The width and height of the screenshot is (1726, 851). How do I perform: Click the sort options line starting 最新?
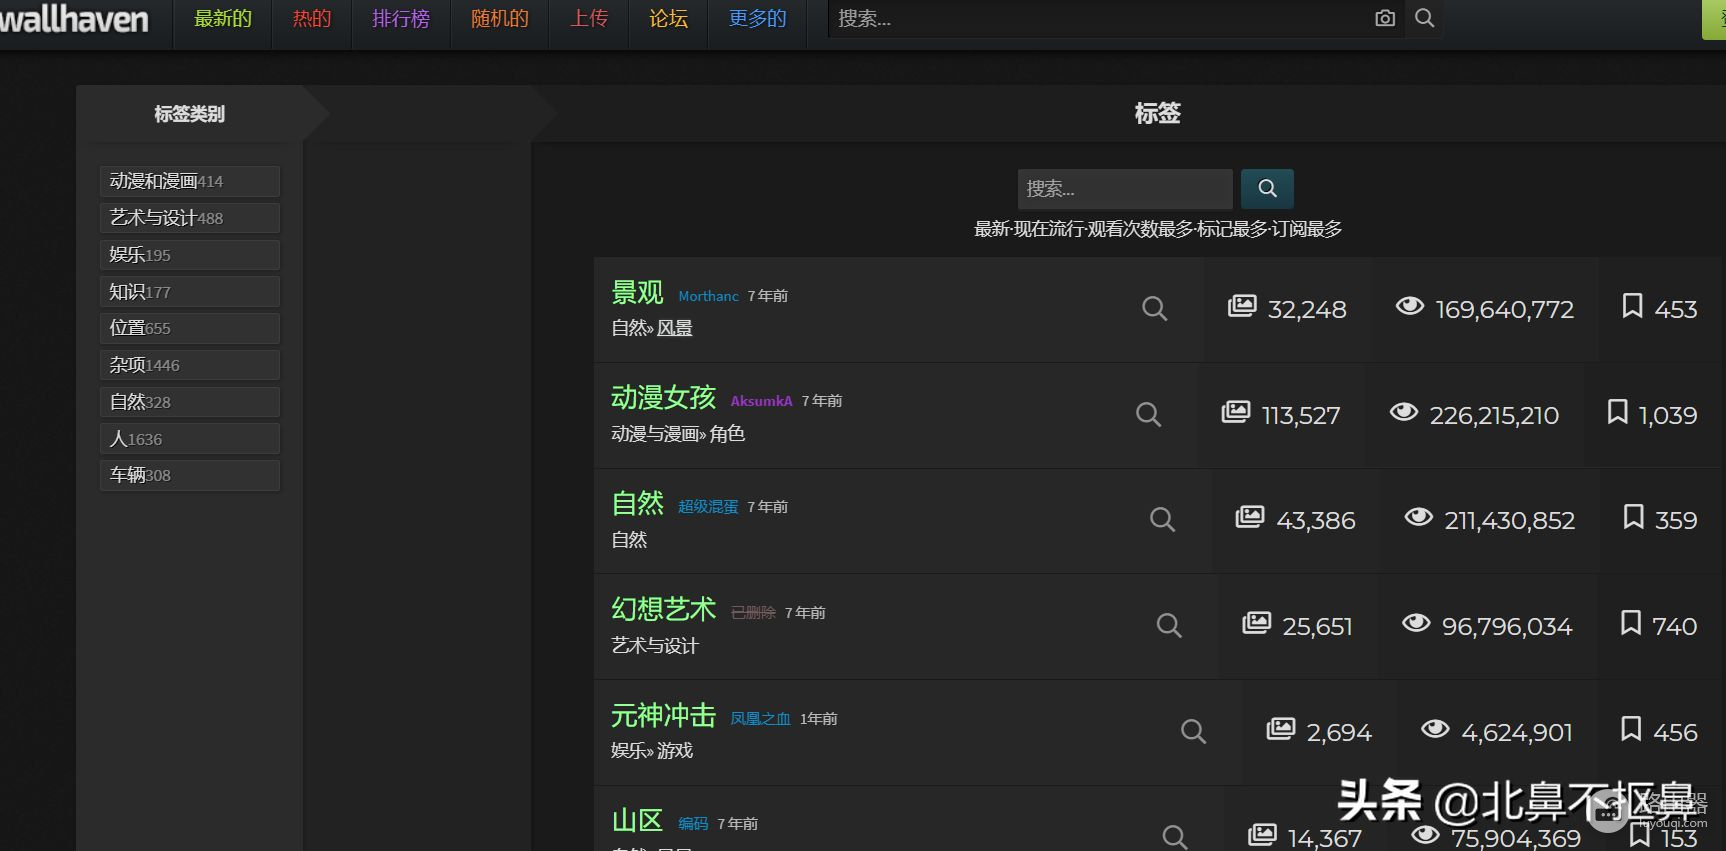tap(1158, 229)
